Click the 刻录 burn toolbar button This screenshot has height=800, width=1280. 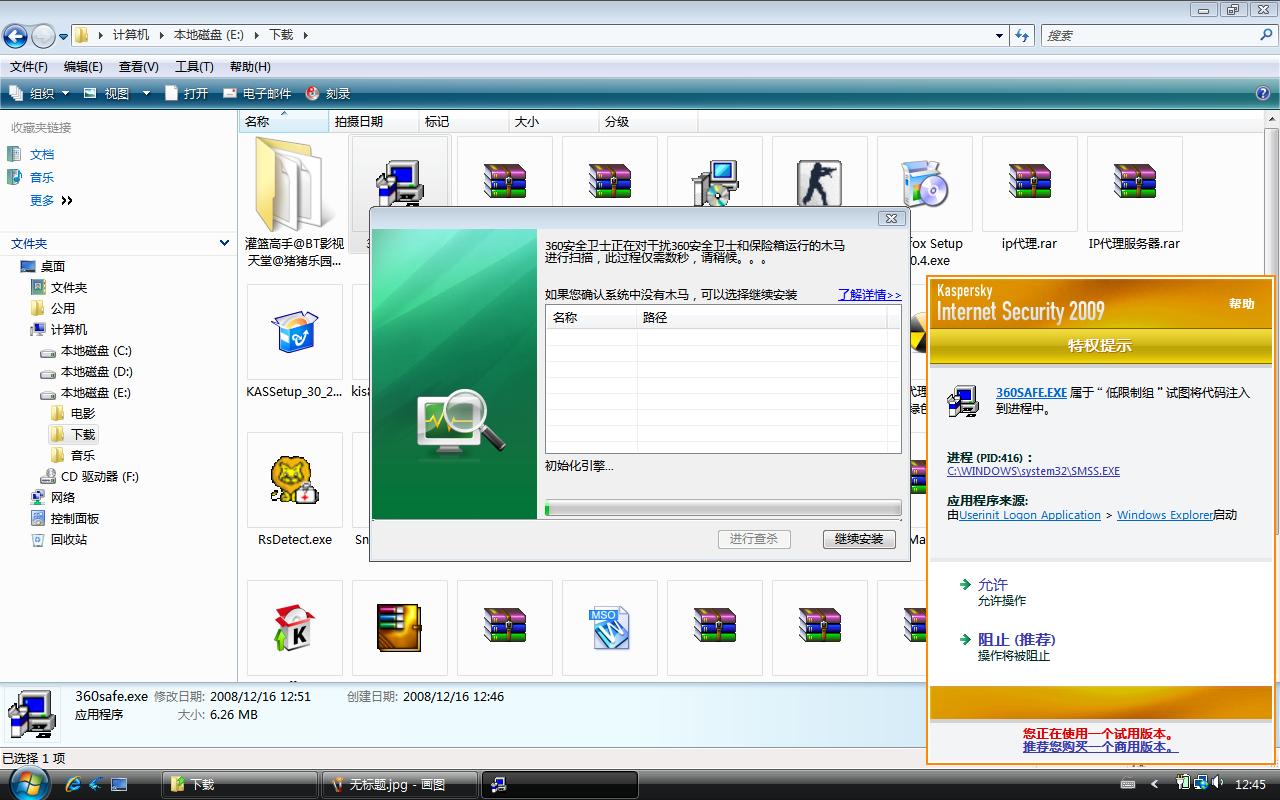(328, 93)
